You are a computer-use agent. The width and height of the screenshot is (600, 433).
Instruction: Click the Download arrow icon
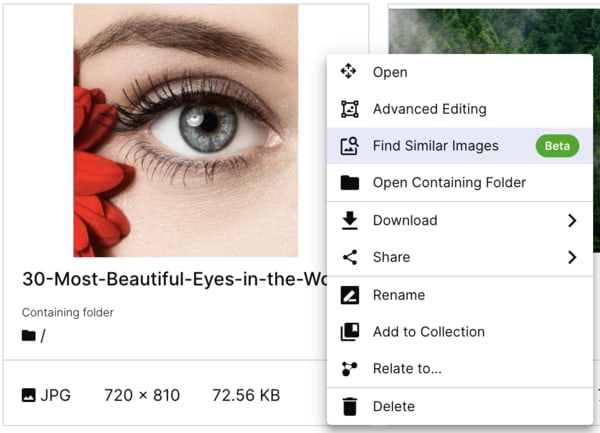point(350,220)
